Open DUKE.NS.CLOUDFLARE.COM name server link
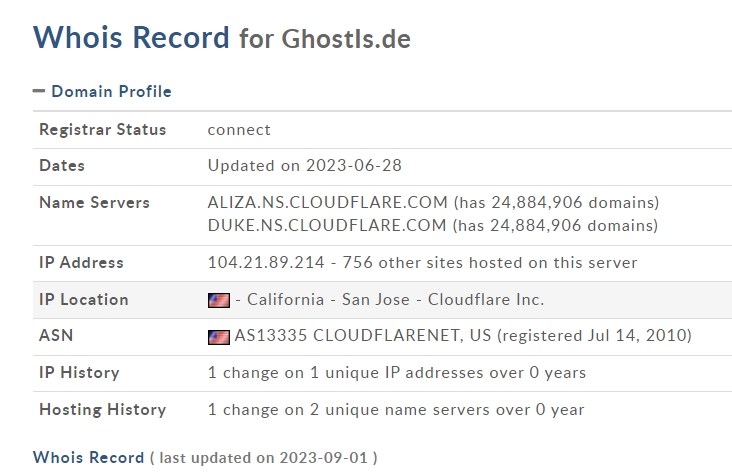 327,225
